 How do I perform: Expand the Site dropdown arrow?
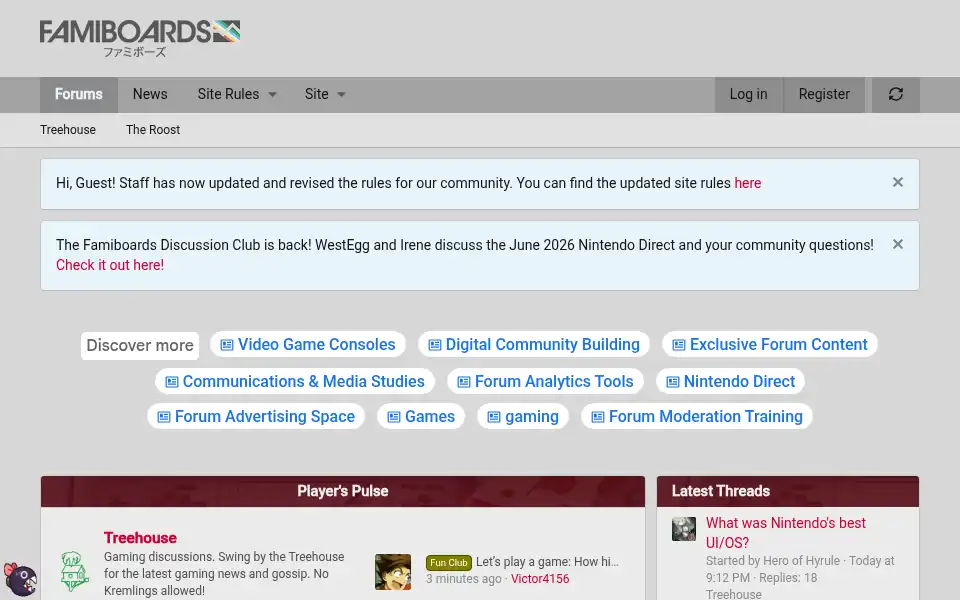[x=342, y=95]
